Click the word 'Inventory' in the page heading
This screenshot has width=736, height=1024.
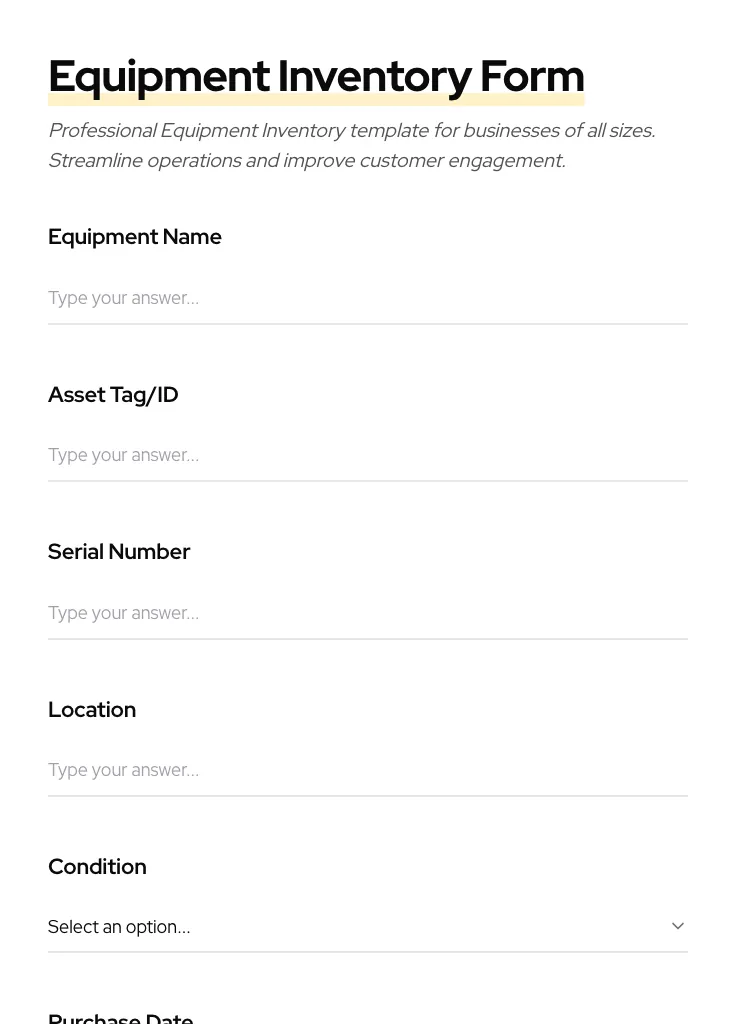pos(374,76)
